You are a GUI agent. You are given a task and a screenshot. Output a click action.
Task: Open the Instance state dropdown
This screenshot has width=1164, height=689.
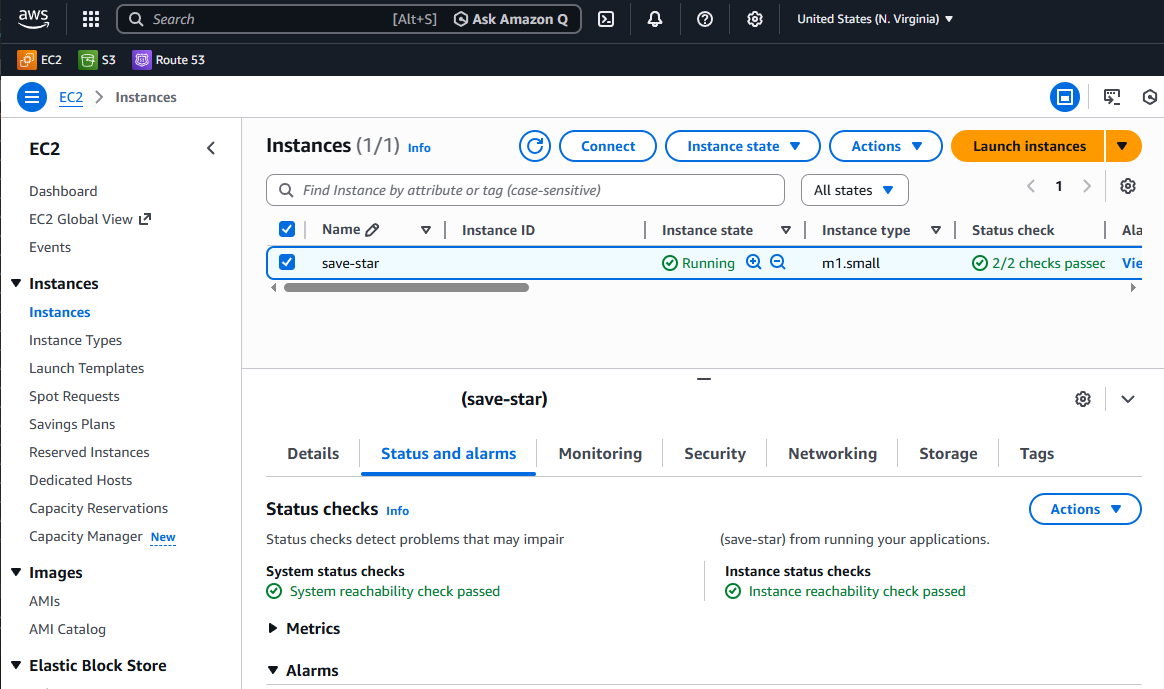click(x=743, y=146)
